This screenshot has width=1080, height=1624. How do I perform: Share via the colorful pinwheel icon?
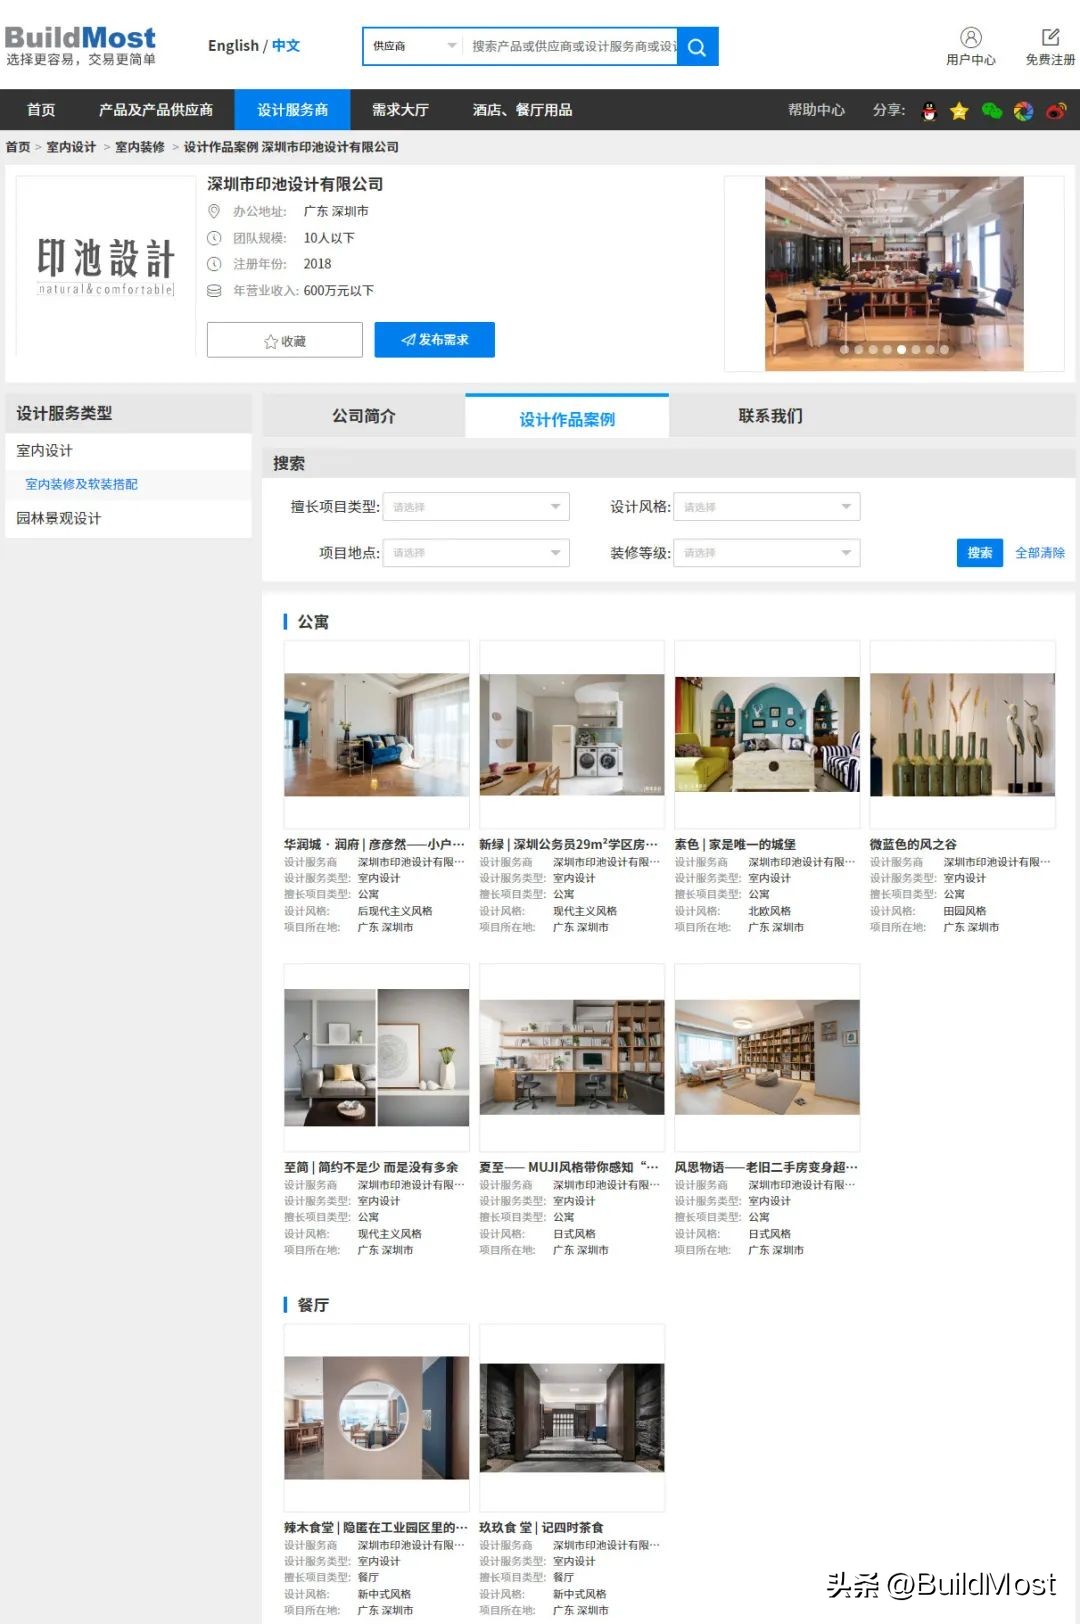[1023, 111]
